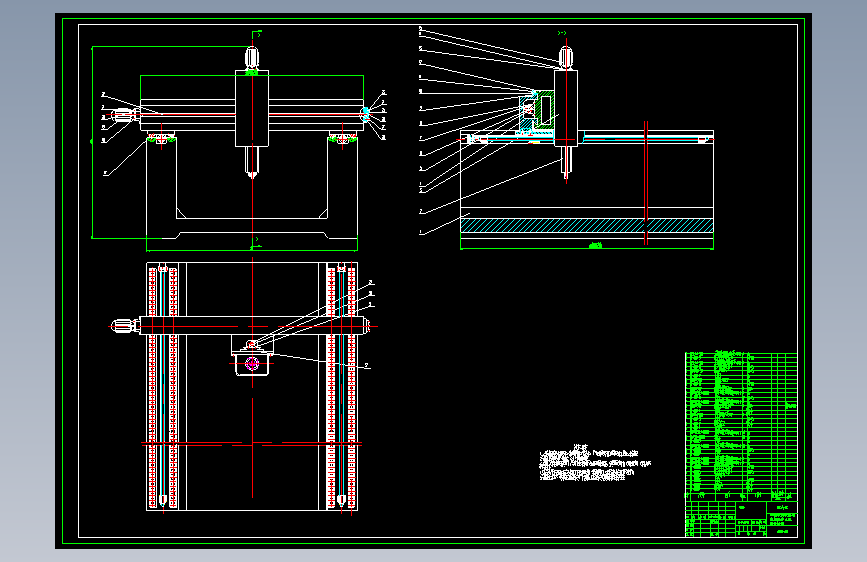This screenshot has height=562, width=867.
Task: Click the green parts list table
Action: 741,426
